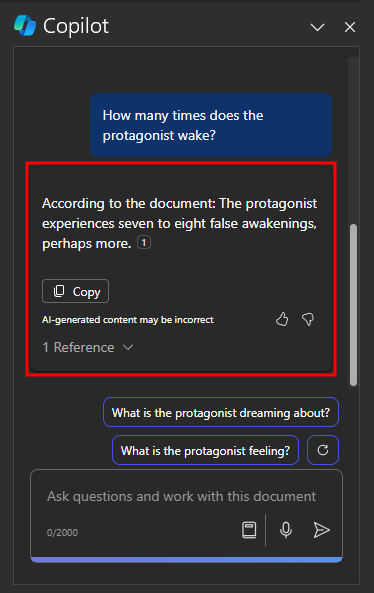
Task: Click the chat scrollbar thumb
Action: pos(354,305)
